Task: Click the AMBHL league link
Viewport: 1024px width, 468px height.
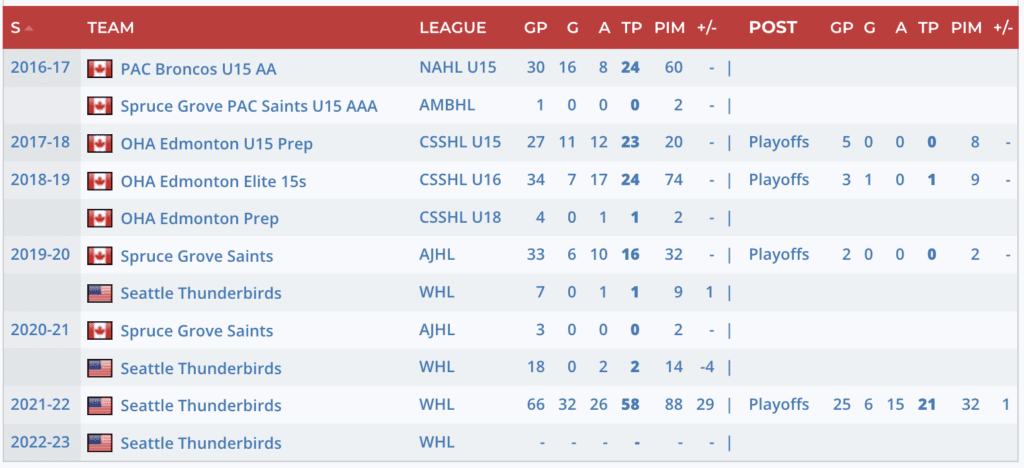Action: [x=447, y=106]
